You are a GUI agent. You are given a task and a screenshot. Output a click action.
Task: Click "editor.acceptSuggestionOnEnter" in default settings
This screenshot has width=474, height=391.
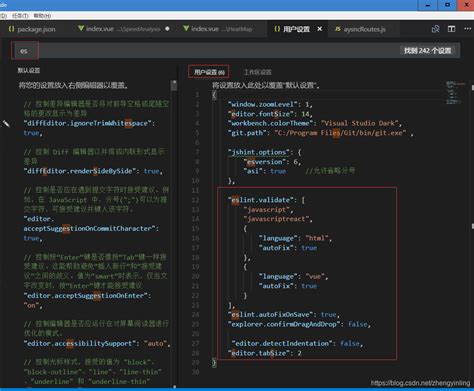(x=85, y=295)
